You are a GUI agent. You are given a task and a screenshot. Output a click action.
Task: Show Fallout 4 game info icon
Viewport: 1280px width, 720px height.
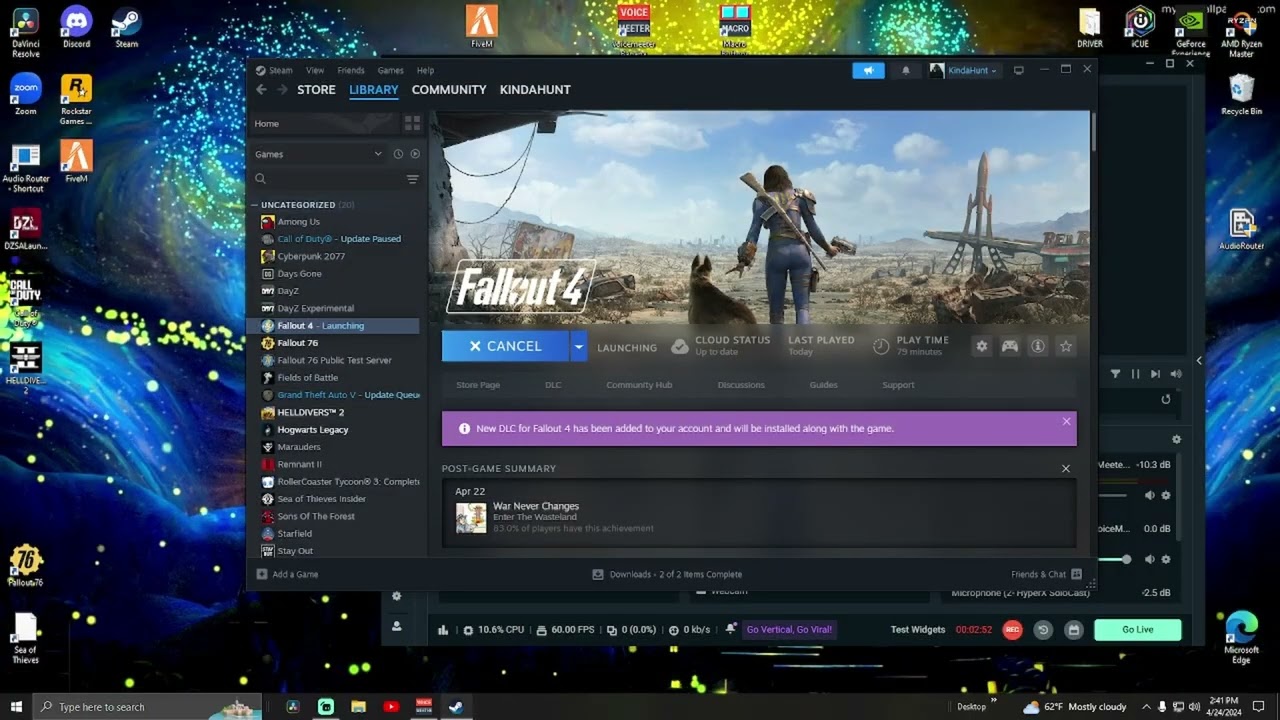1038,346
